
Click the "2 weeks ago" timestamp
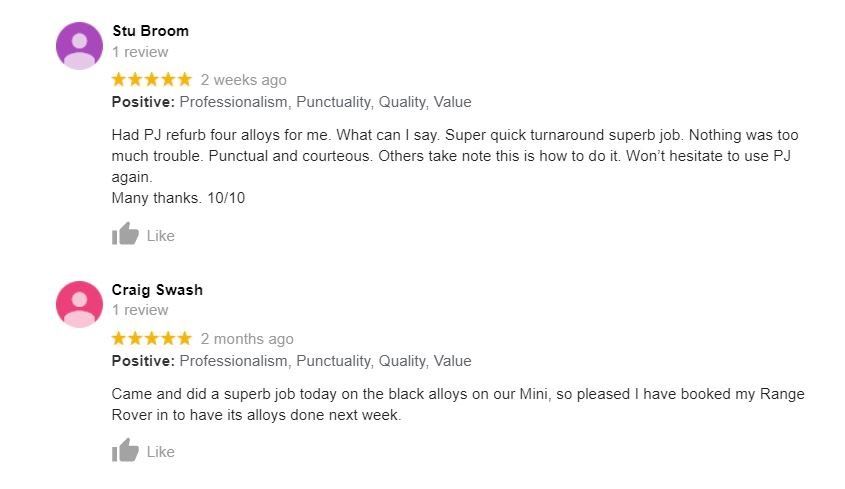click(243, 80)
